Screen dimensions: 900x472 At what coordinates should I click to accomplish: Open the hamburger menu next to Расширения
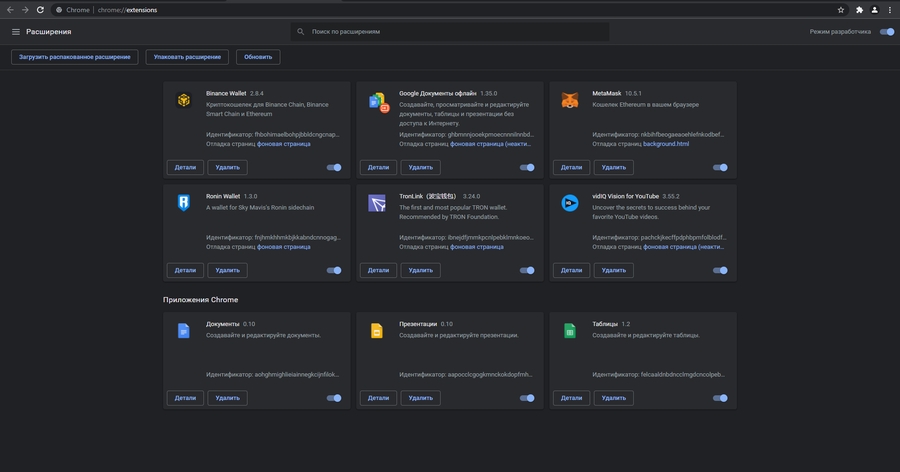(x=15, y=32)
